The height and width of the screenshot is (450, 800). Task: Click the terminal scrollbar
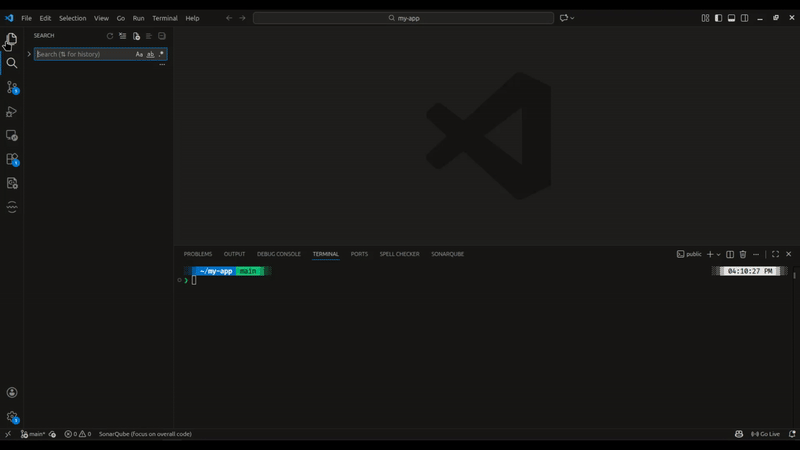[794, 276]
